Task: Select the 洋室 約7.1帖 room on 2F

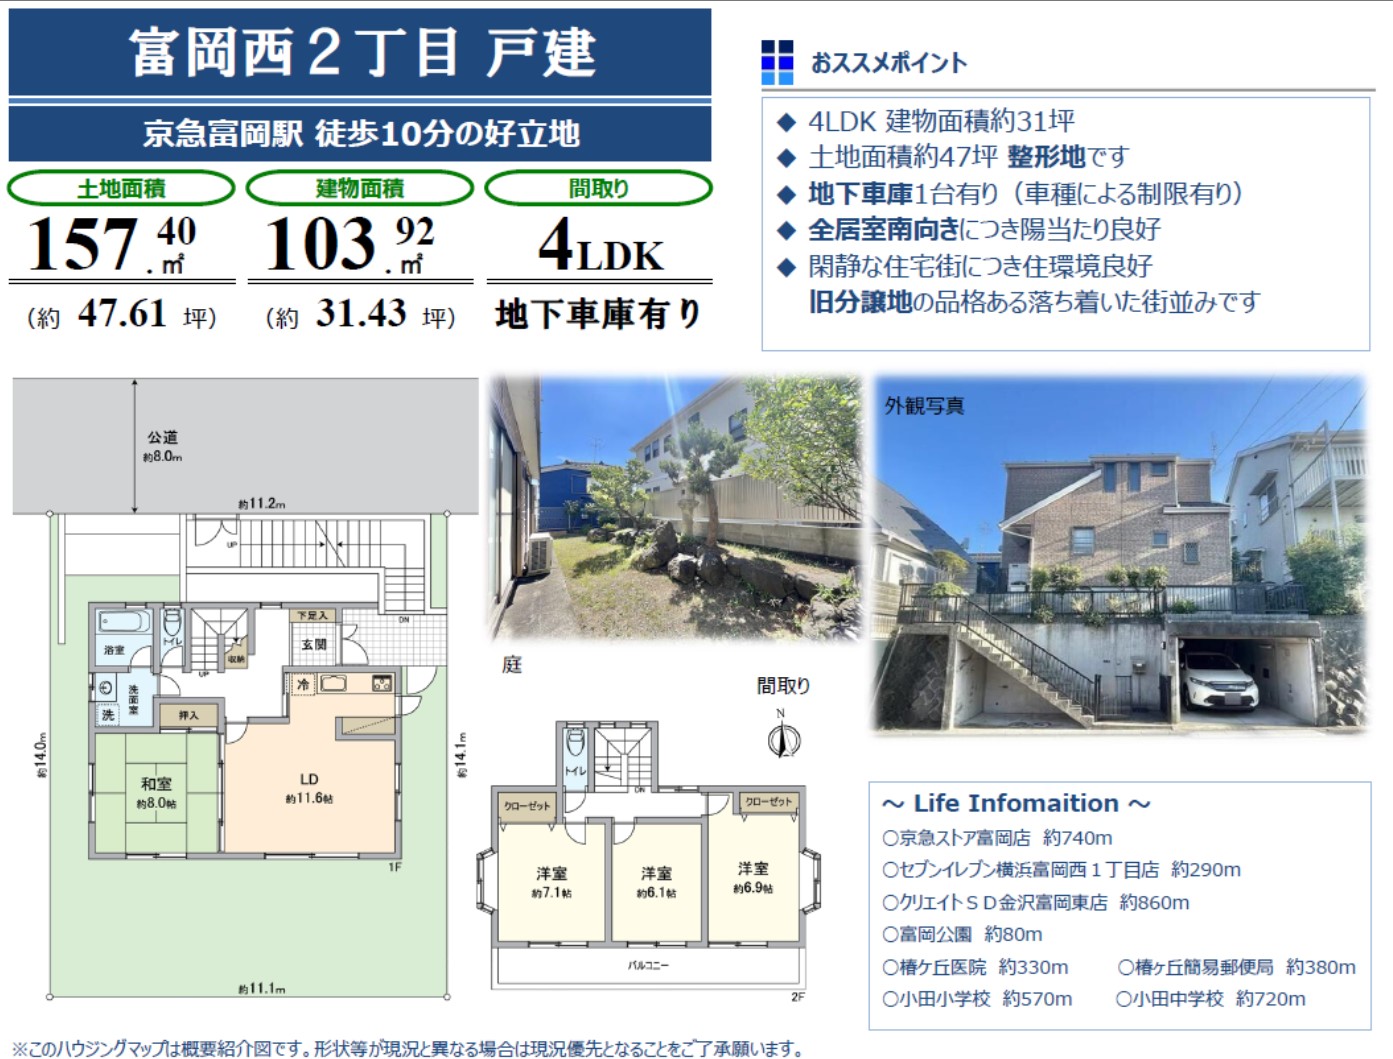Action: pos(551,881)
